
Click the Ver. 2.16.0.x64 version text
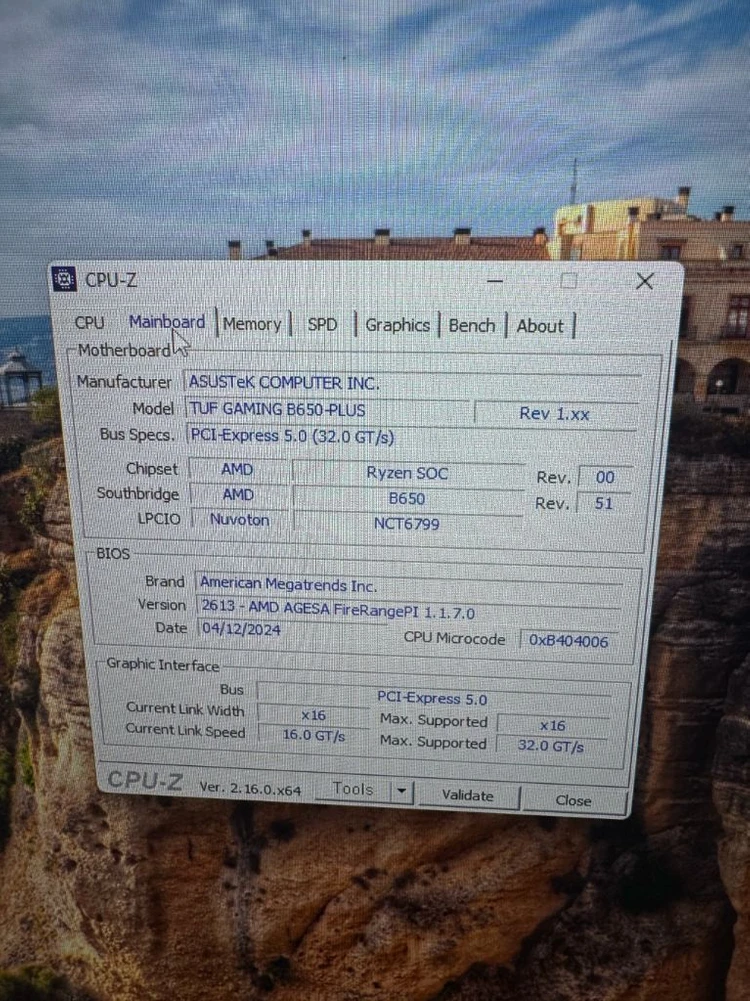click(250, 788)
